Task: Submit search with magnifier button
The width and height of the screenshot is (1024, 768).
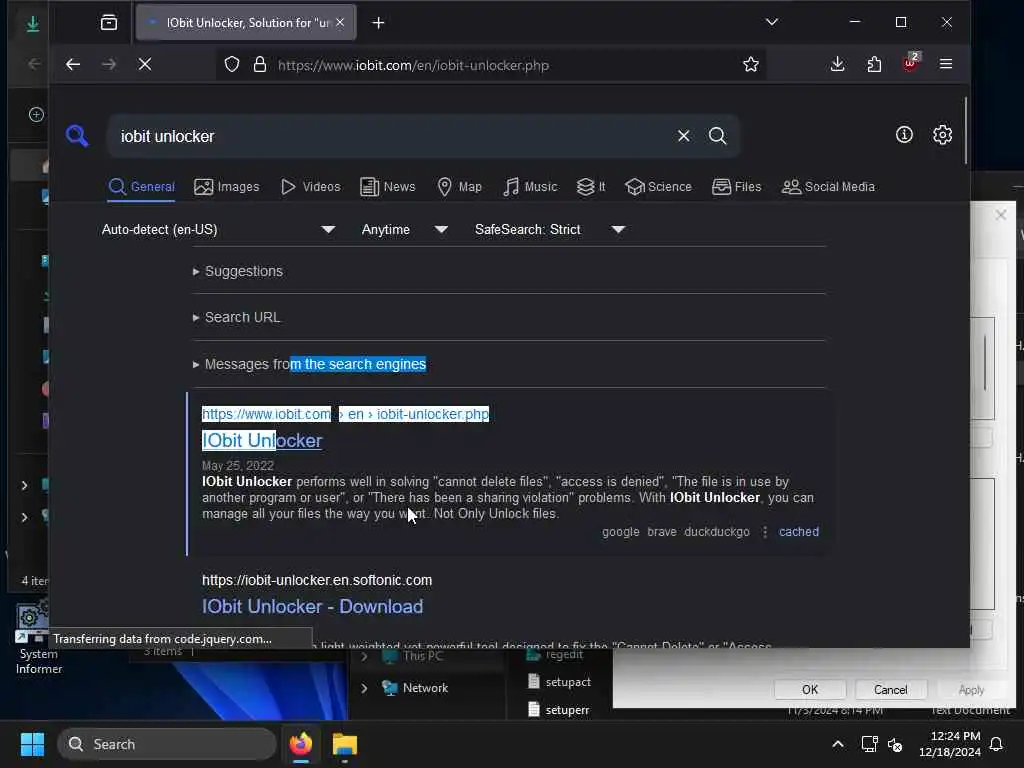Action: [718, 136]
